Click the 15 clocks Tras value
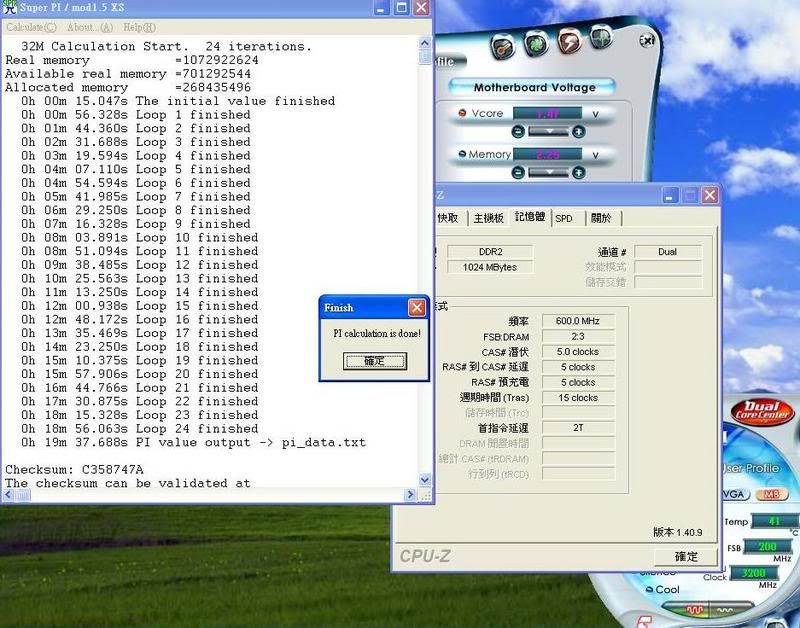This screenshot has height=628, width=800. click(578, 397)
